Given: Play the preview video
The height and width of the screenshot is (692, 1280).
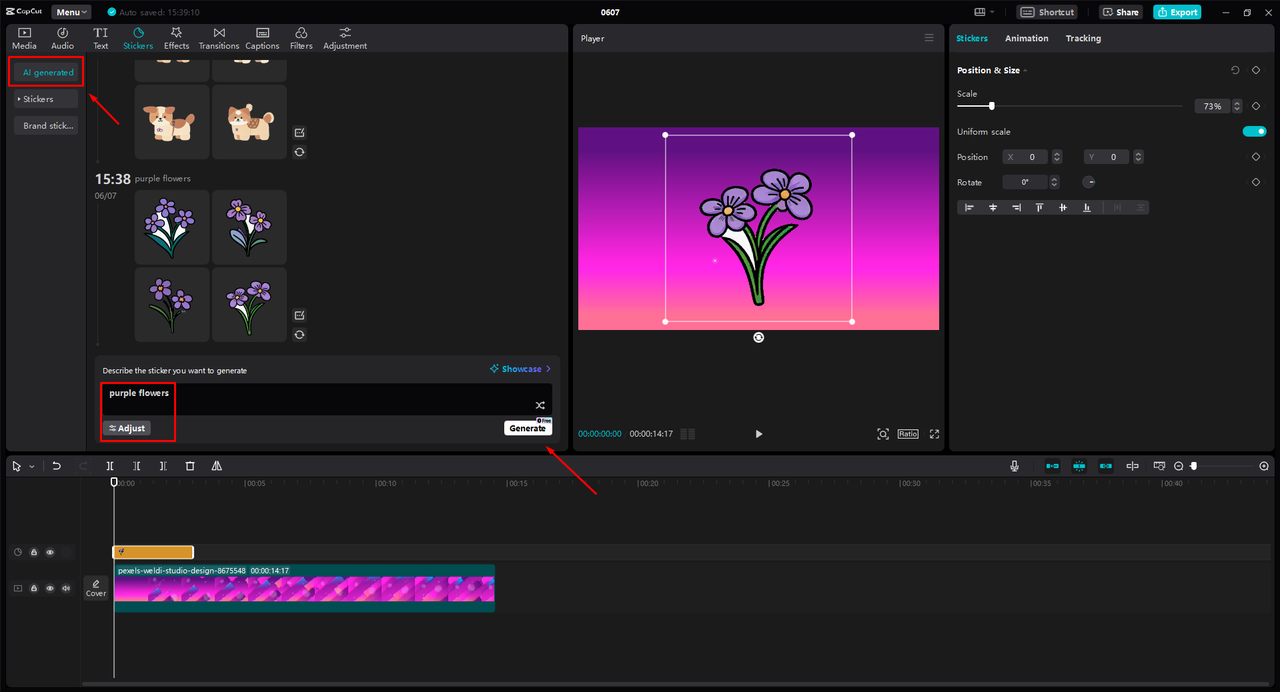Looking at the screenshot, I should coord(758,434).
